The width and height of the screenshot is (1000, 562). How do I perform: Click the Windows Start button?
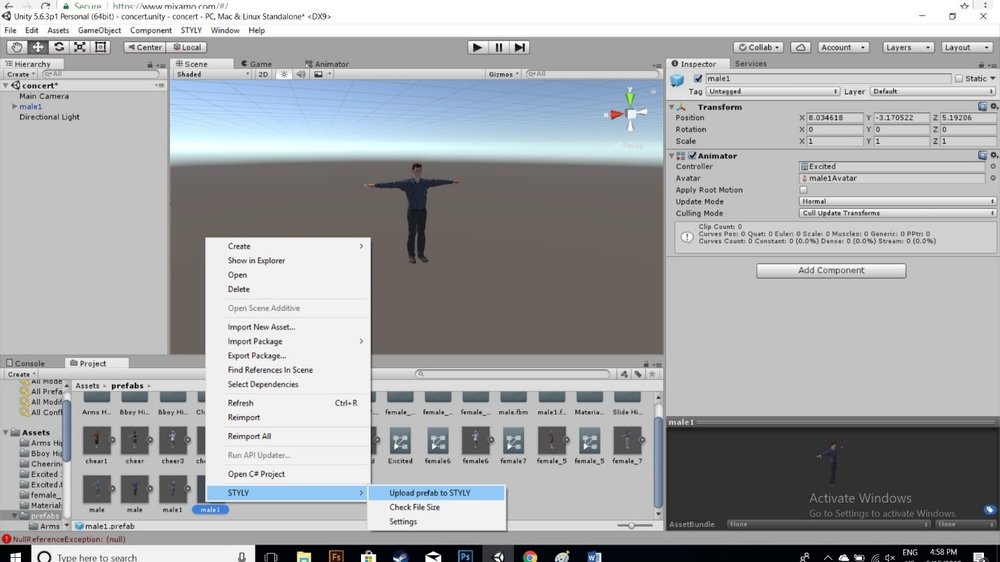pyautogui.click(x=15, y=556)
